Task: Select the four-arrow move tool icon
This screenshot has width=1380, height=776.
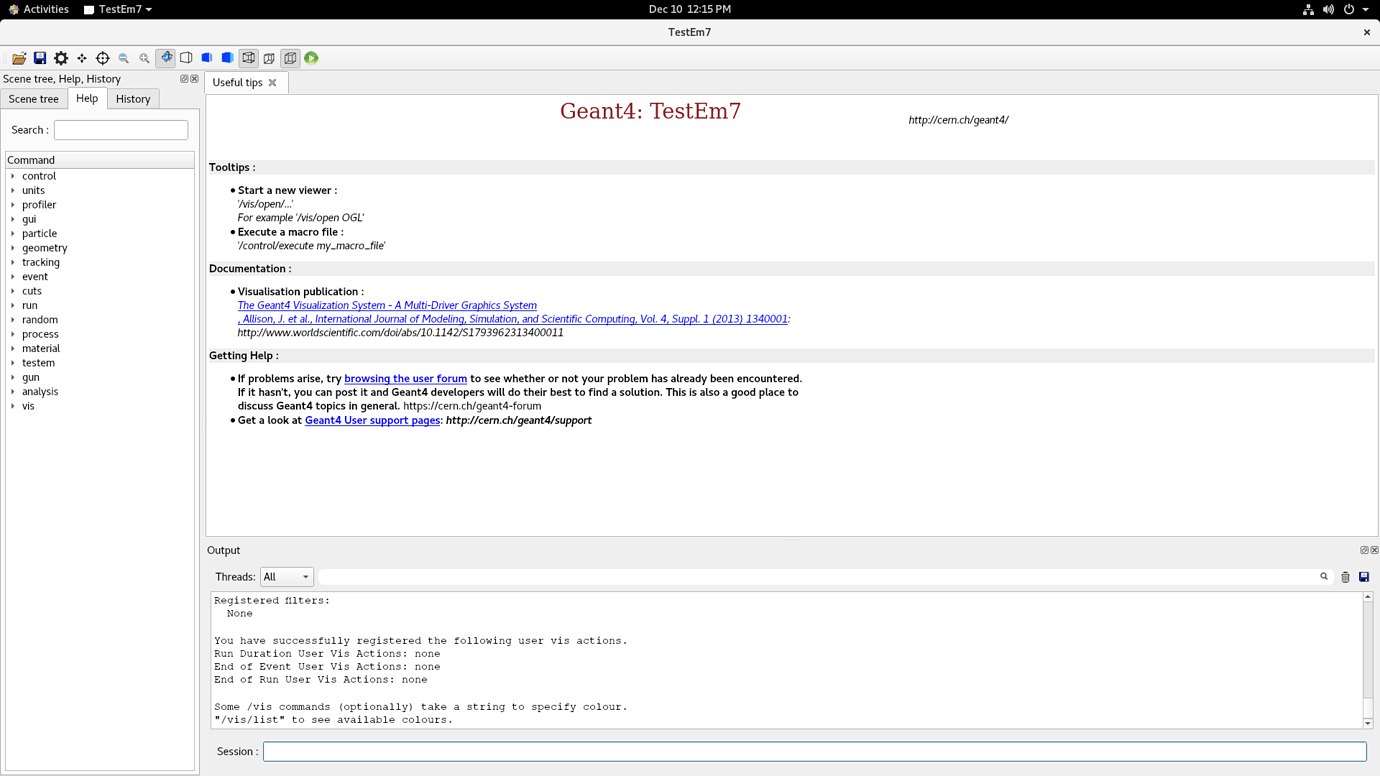Action: click(x=82, y=58)
